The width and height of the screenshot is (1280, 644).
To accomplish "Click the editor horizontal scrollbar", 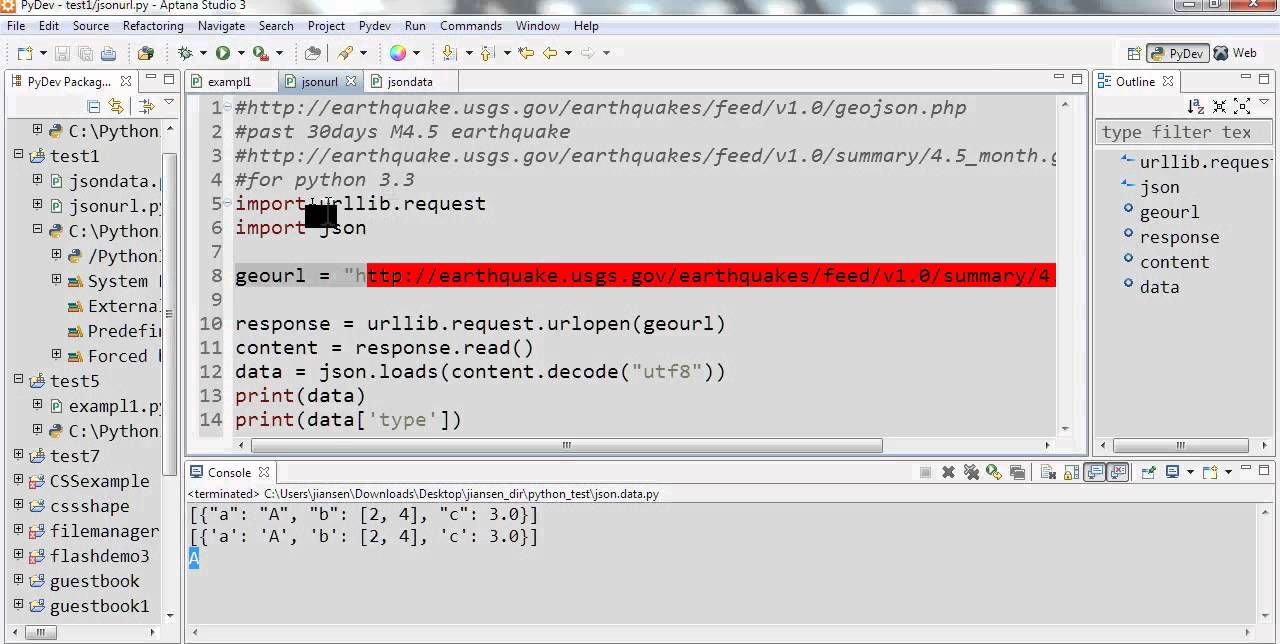I will click(566, 445).
